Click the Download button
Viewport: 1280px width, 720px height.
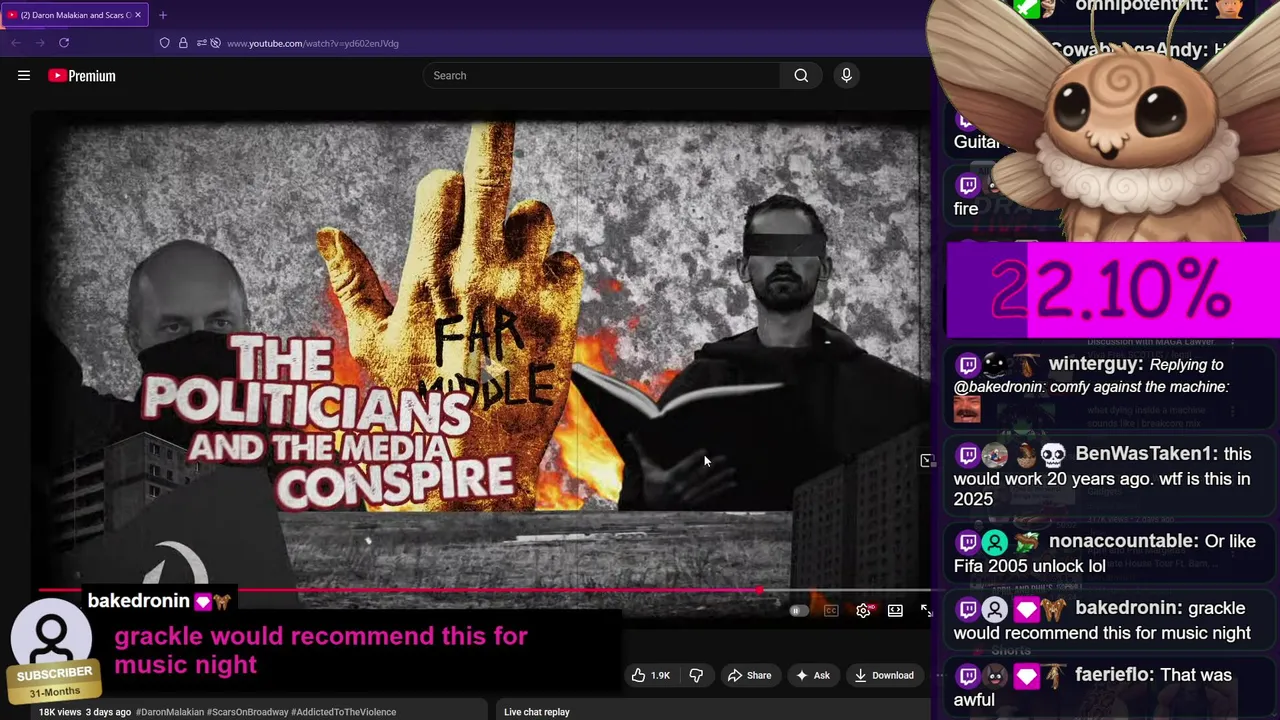883,675
